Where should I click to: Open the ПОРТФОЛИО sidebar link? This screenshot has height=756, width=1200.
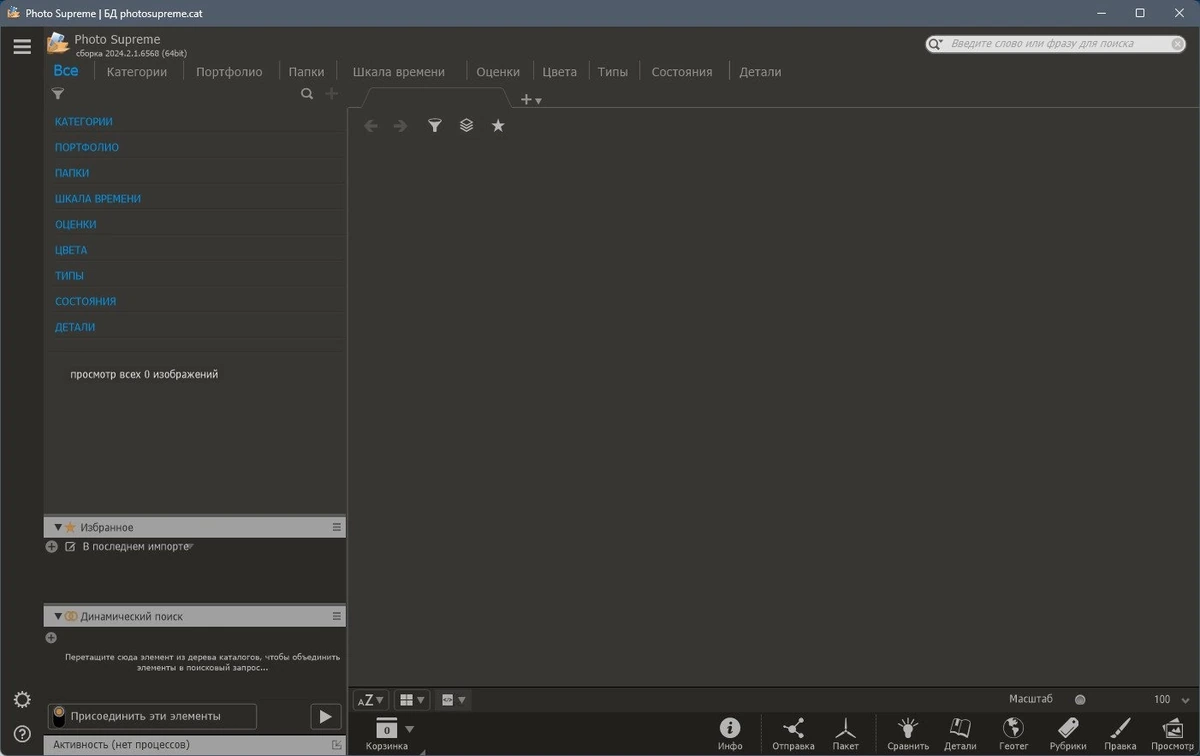click(x=87, y=147)
